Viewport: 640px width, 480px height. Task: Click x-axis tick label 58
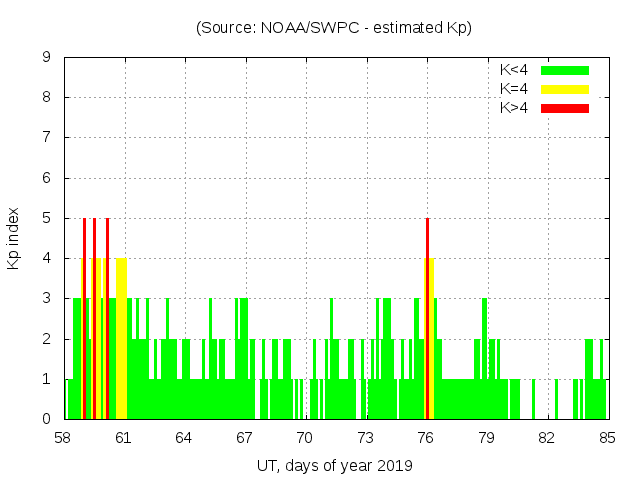coord(63,438)
